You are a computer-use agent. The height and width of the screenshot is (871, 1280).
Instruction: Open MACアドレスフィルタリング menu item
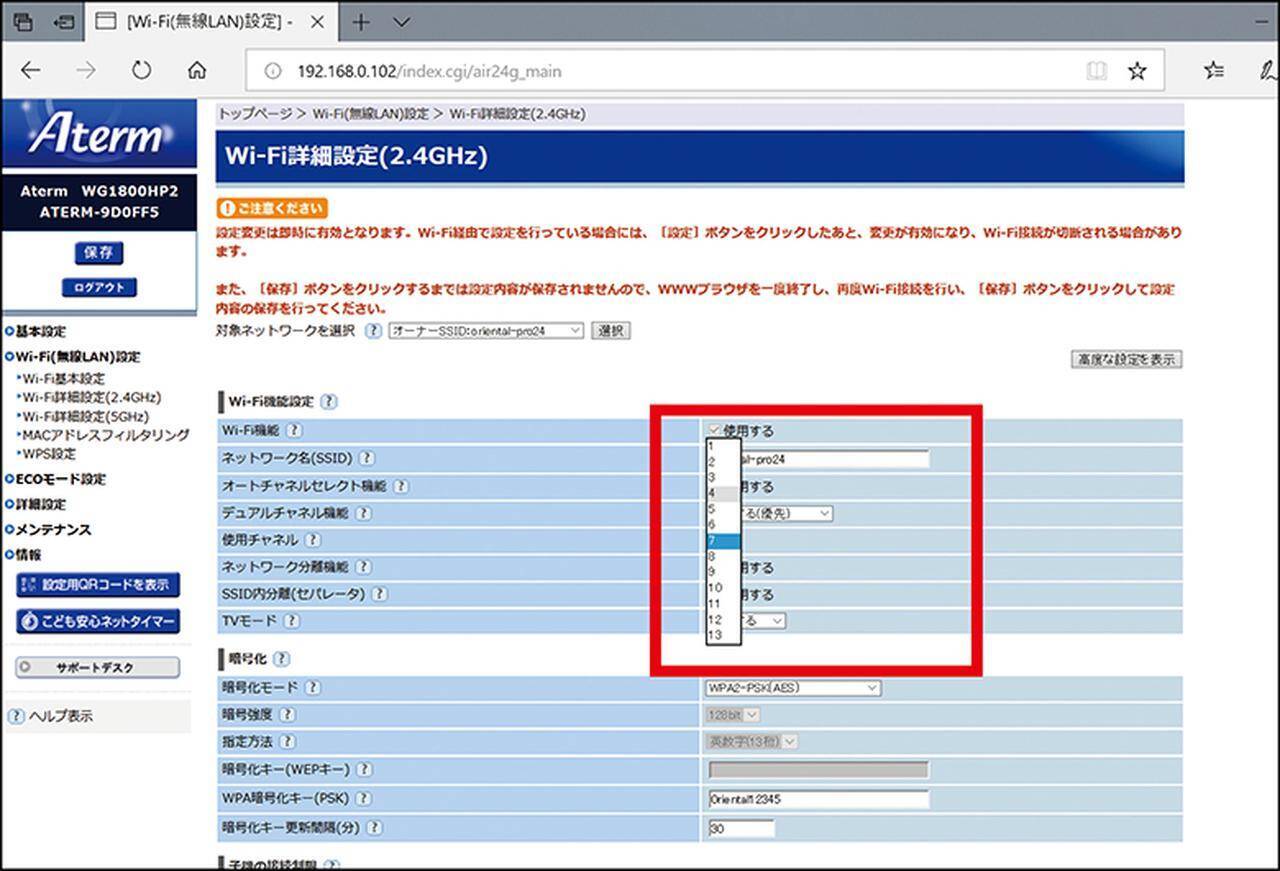pos(105,435)
